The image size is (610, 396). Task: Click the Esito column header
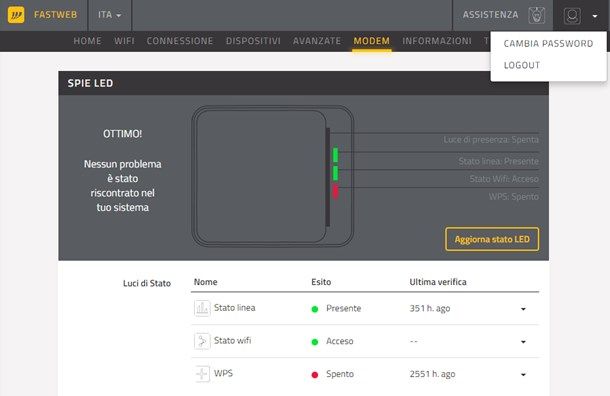(x=321, y=282)
